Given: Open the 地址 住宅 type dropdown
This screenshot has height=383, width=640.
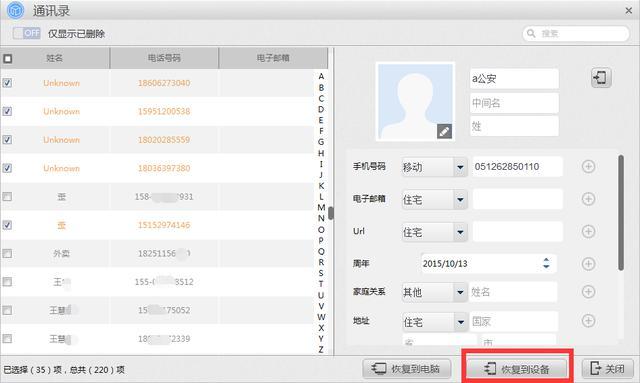Looking at the screenshot, I should tap(434, 322).
